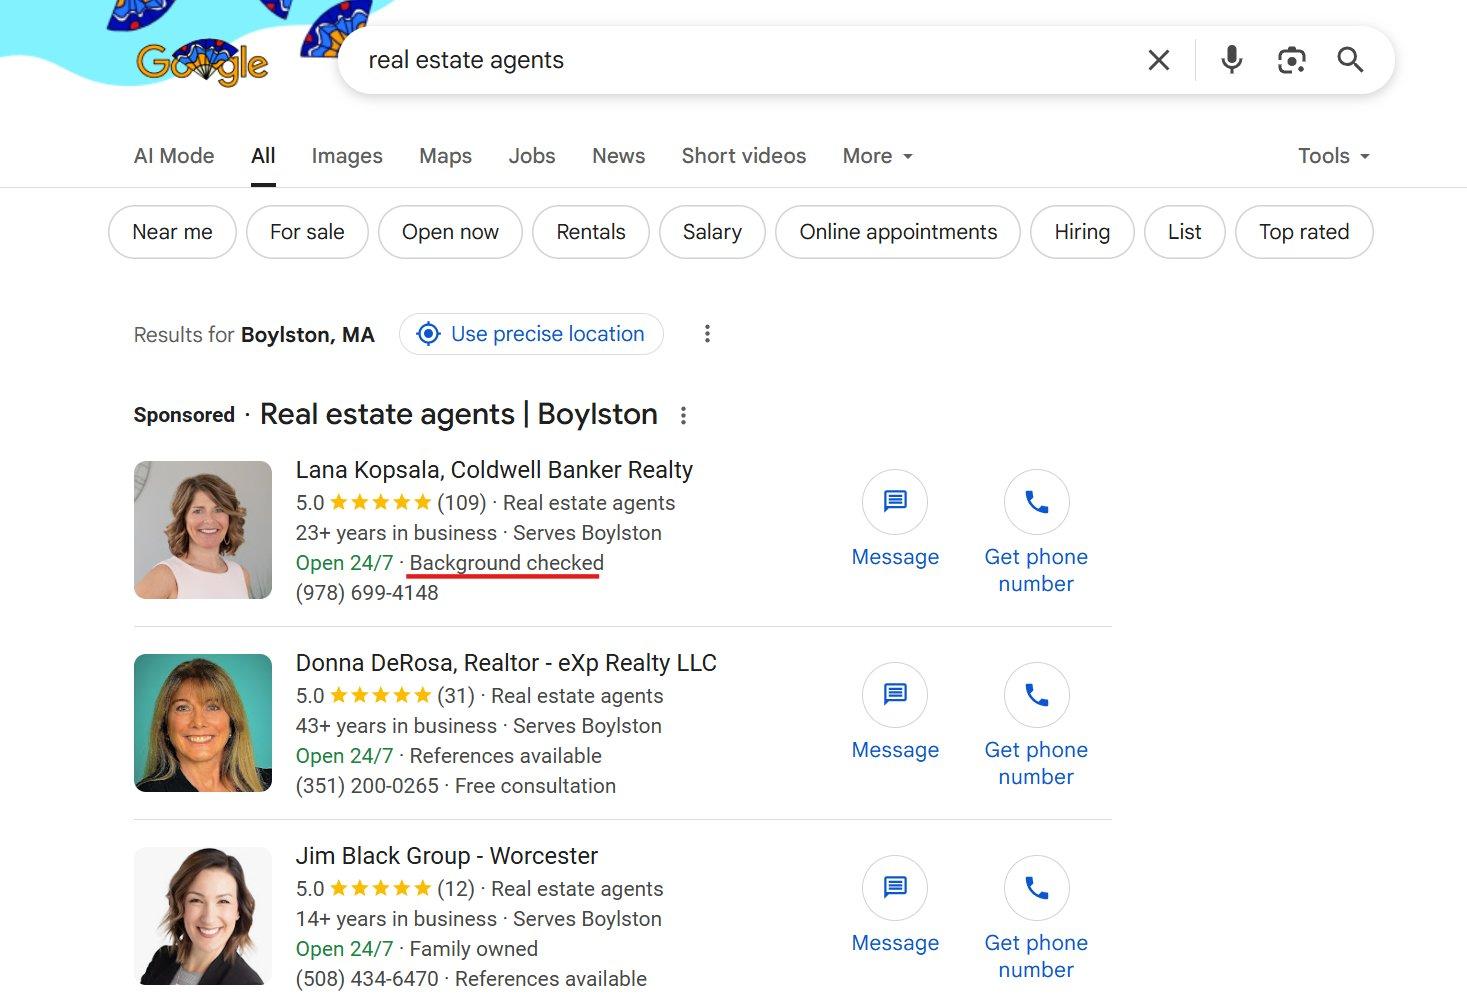Click the 5.0 star rating with (31) reviews

385,696
